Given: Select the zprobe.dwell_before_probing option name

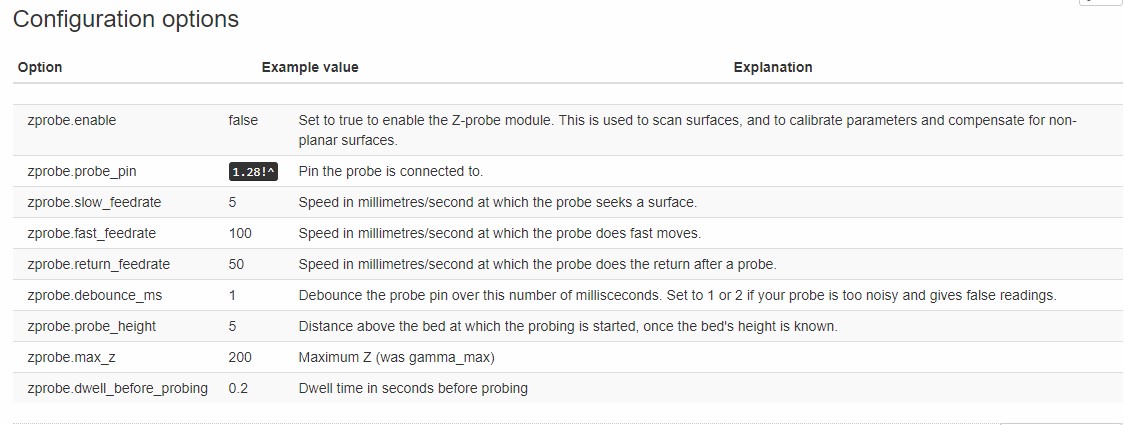Looking at the screenshot, I should click(118, 388).
